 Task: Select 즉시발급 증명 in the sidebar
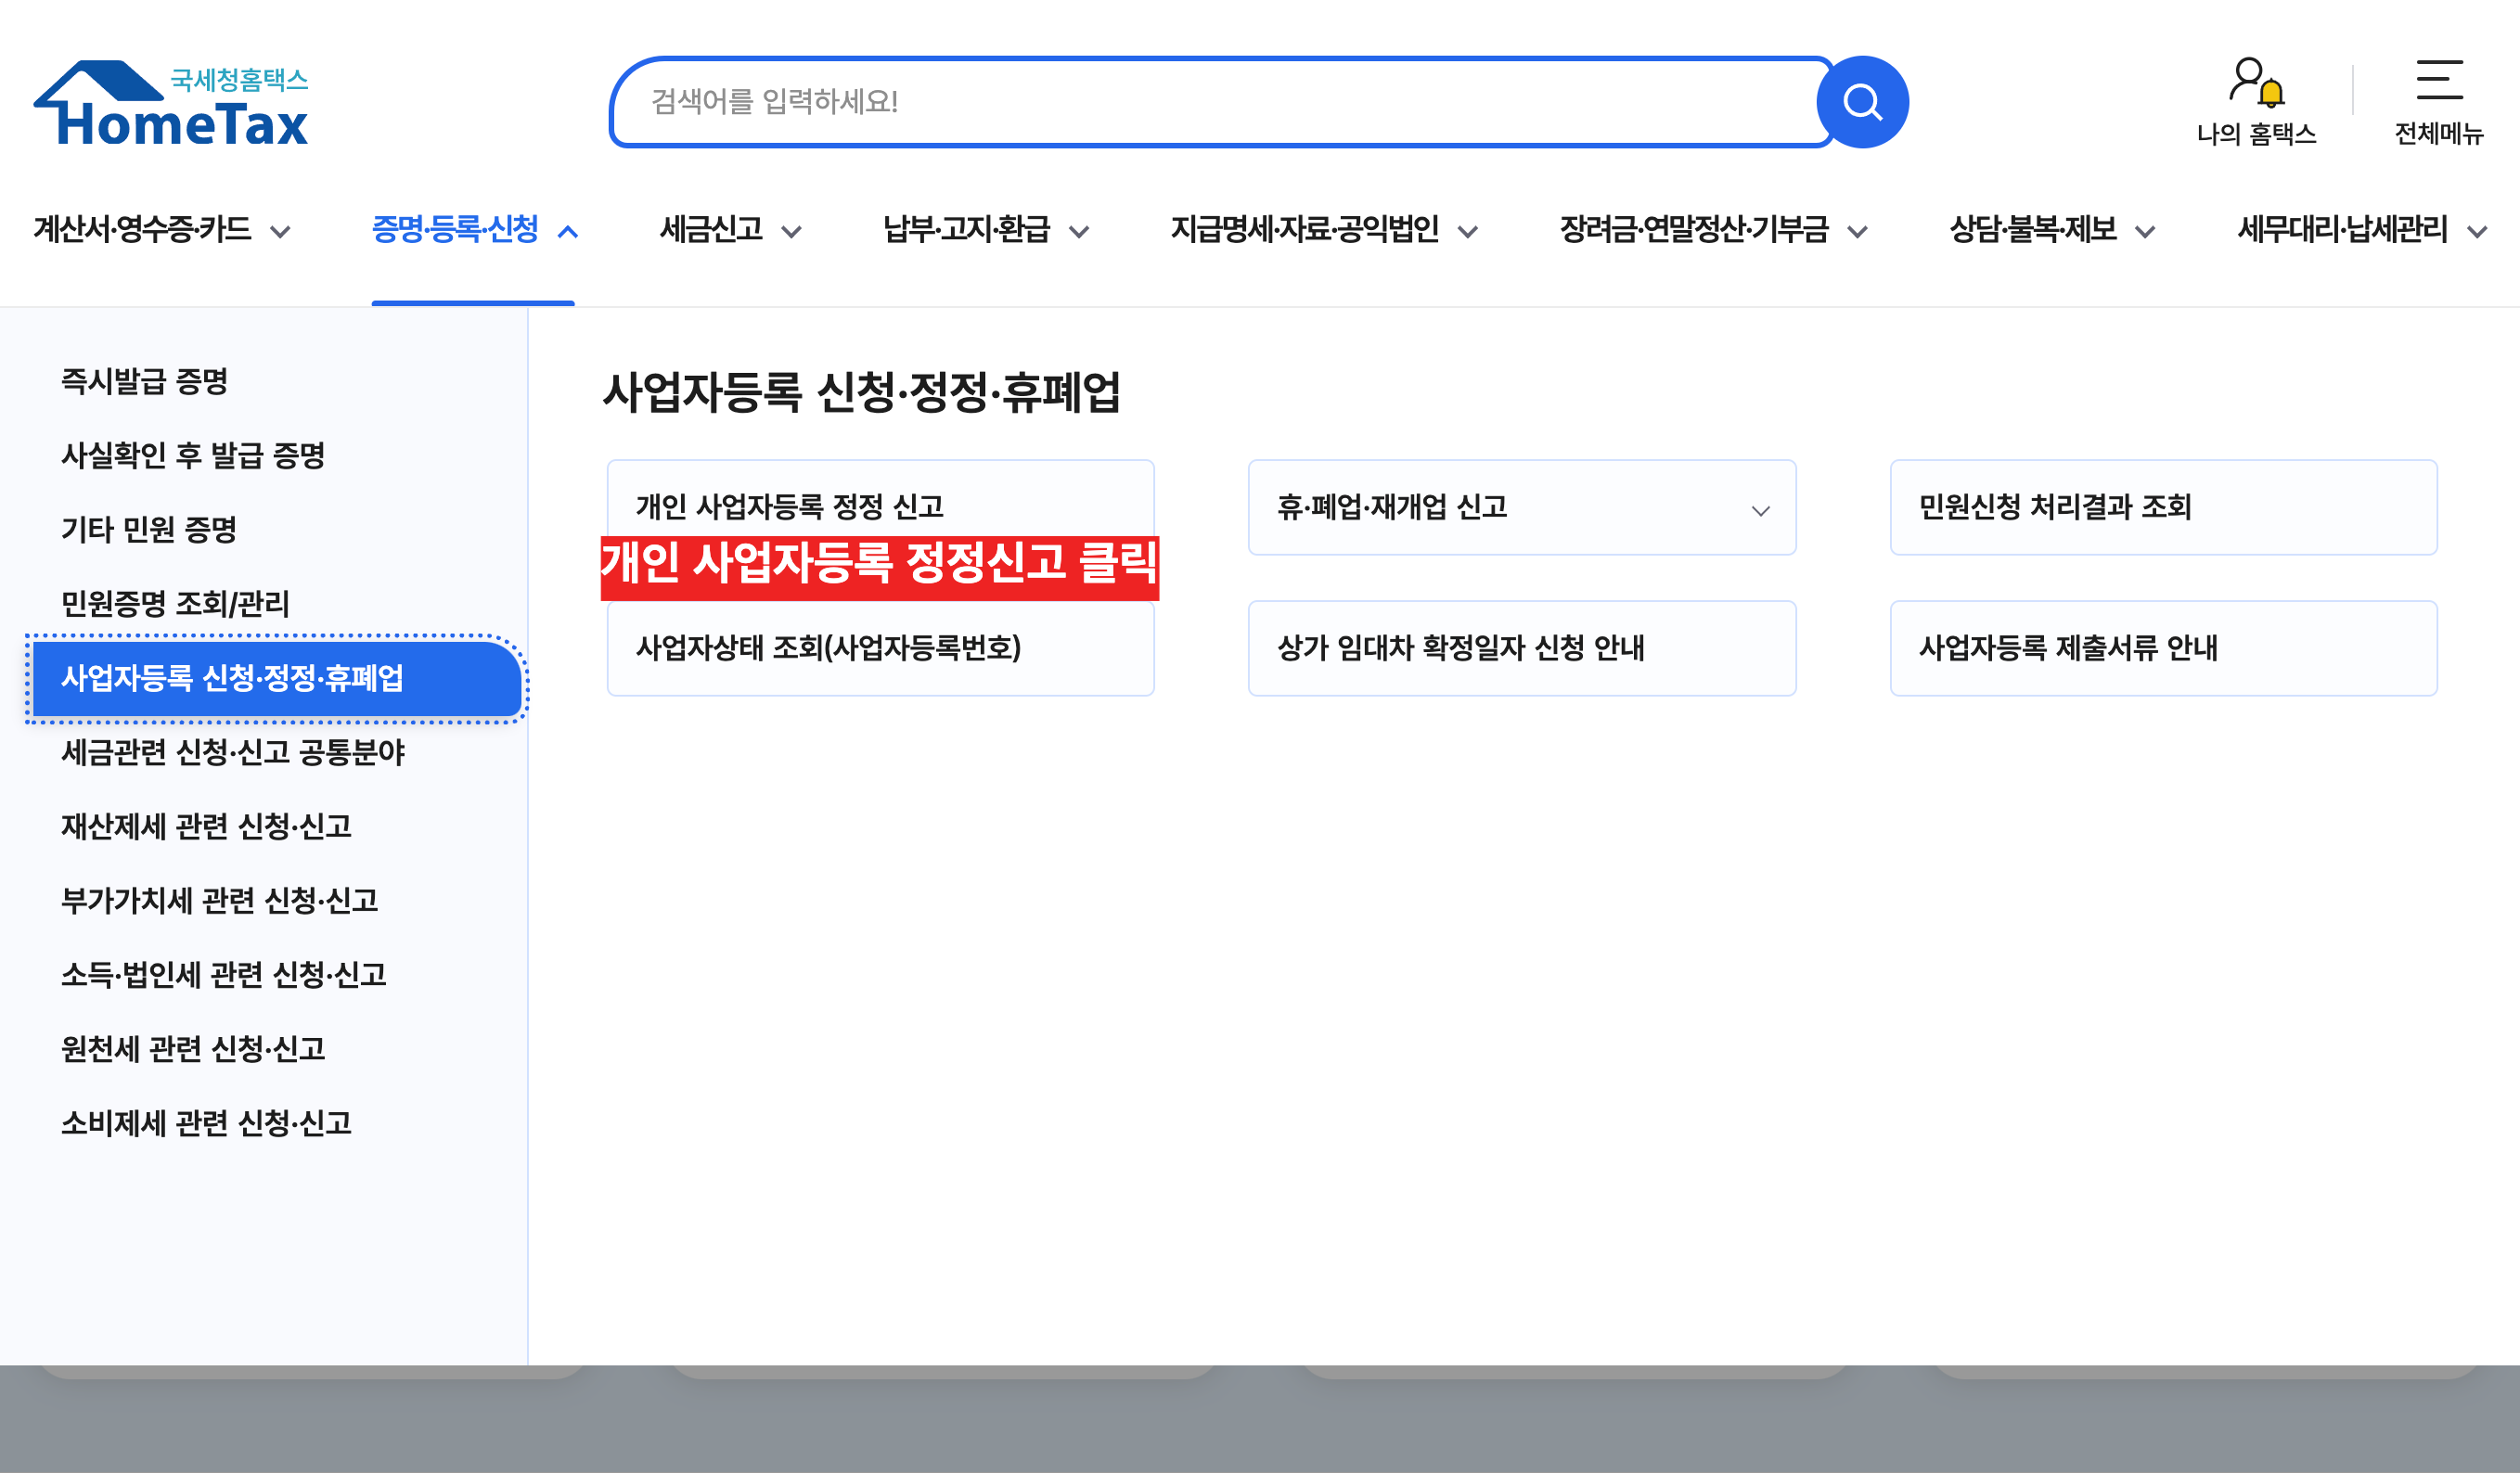[x=145, y=381]
